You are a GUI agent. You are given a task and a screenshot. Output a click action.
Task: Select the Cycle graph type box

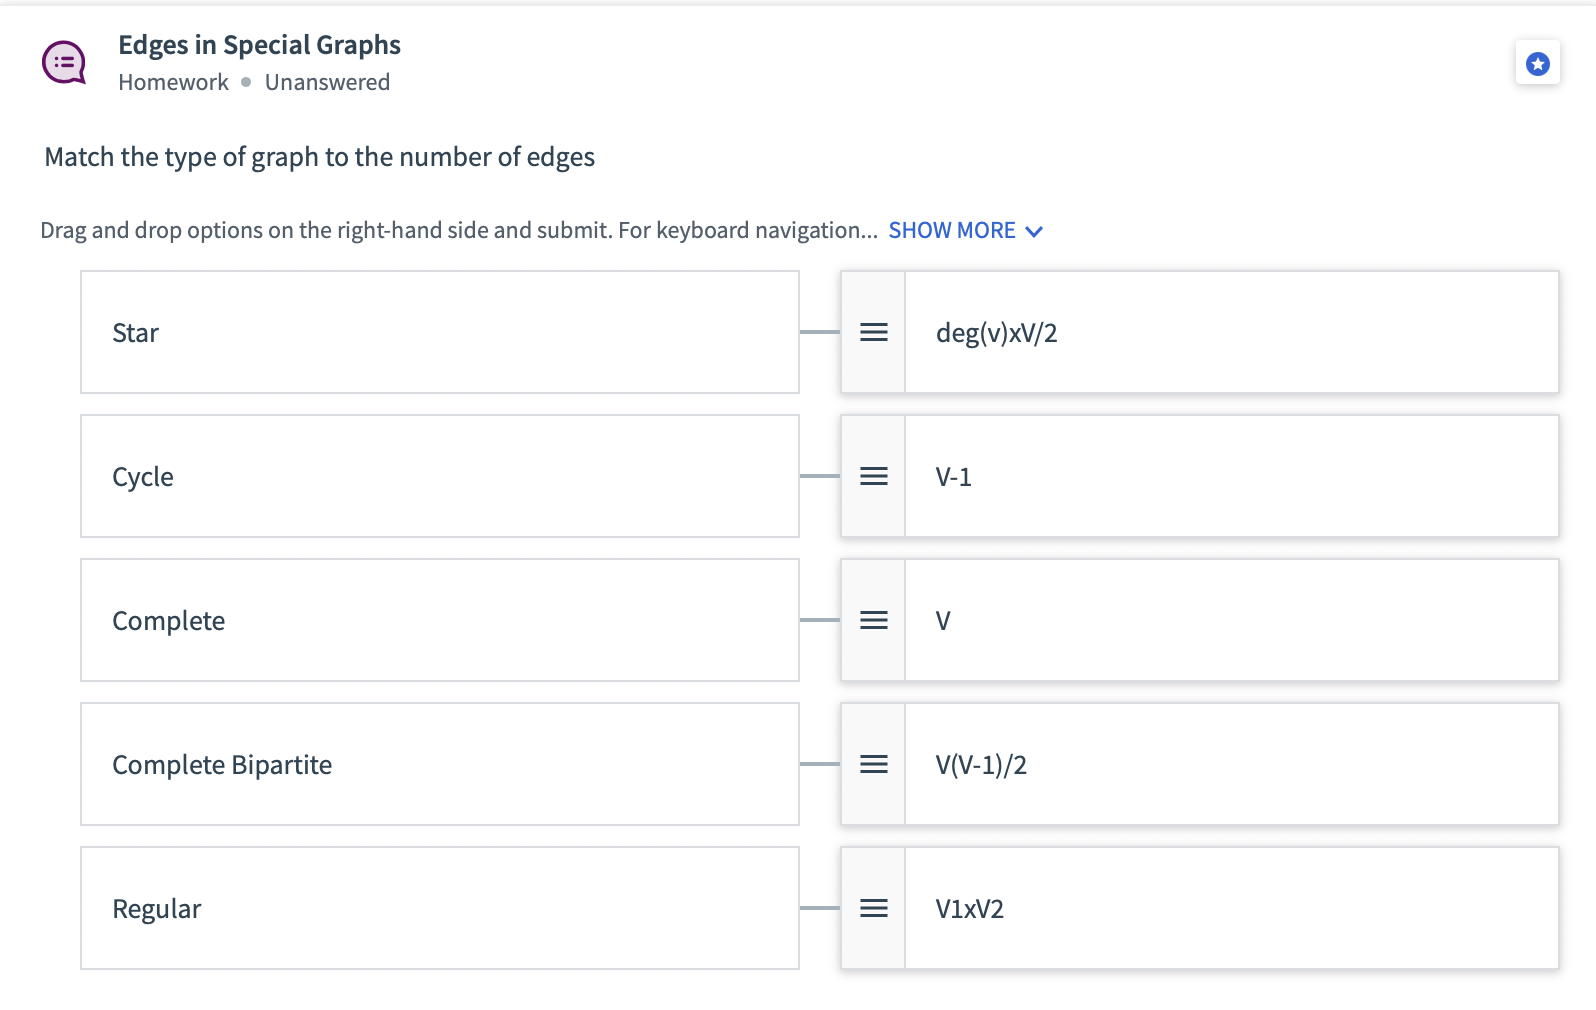[x=439, y=476]
